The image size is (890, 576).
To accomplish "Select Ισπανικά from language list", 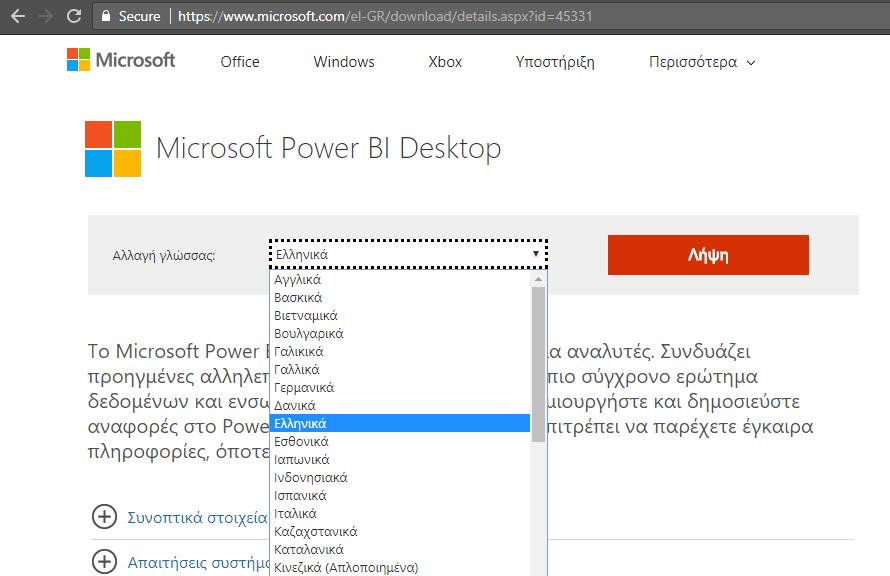I will [400, 495].
